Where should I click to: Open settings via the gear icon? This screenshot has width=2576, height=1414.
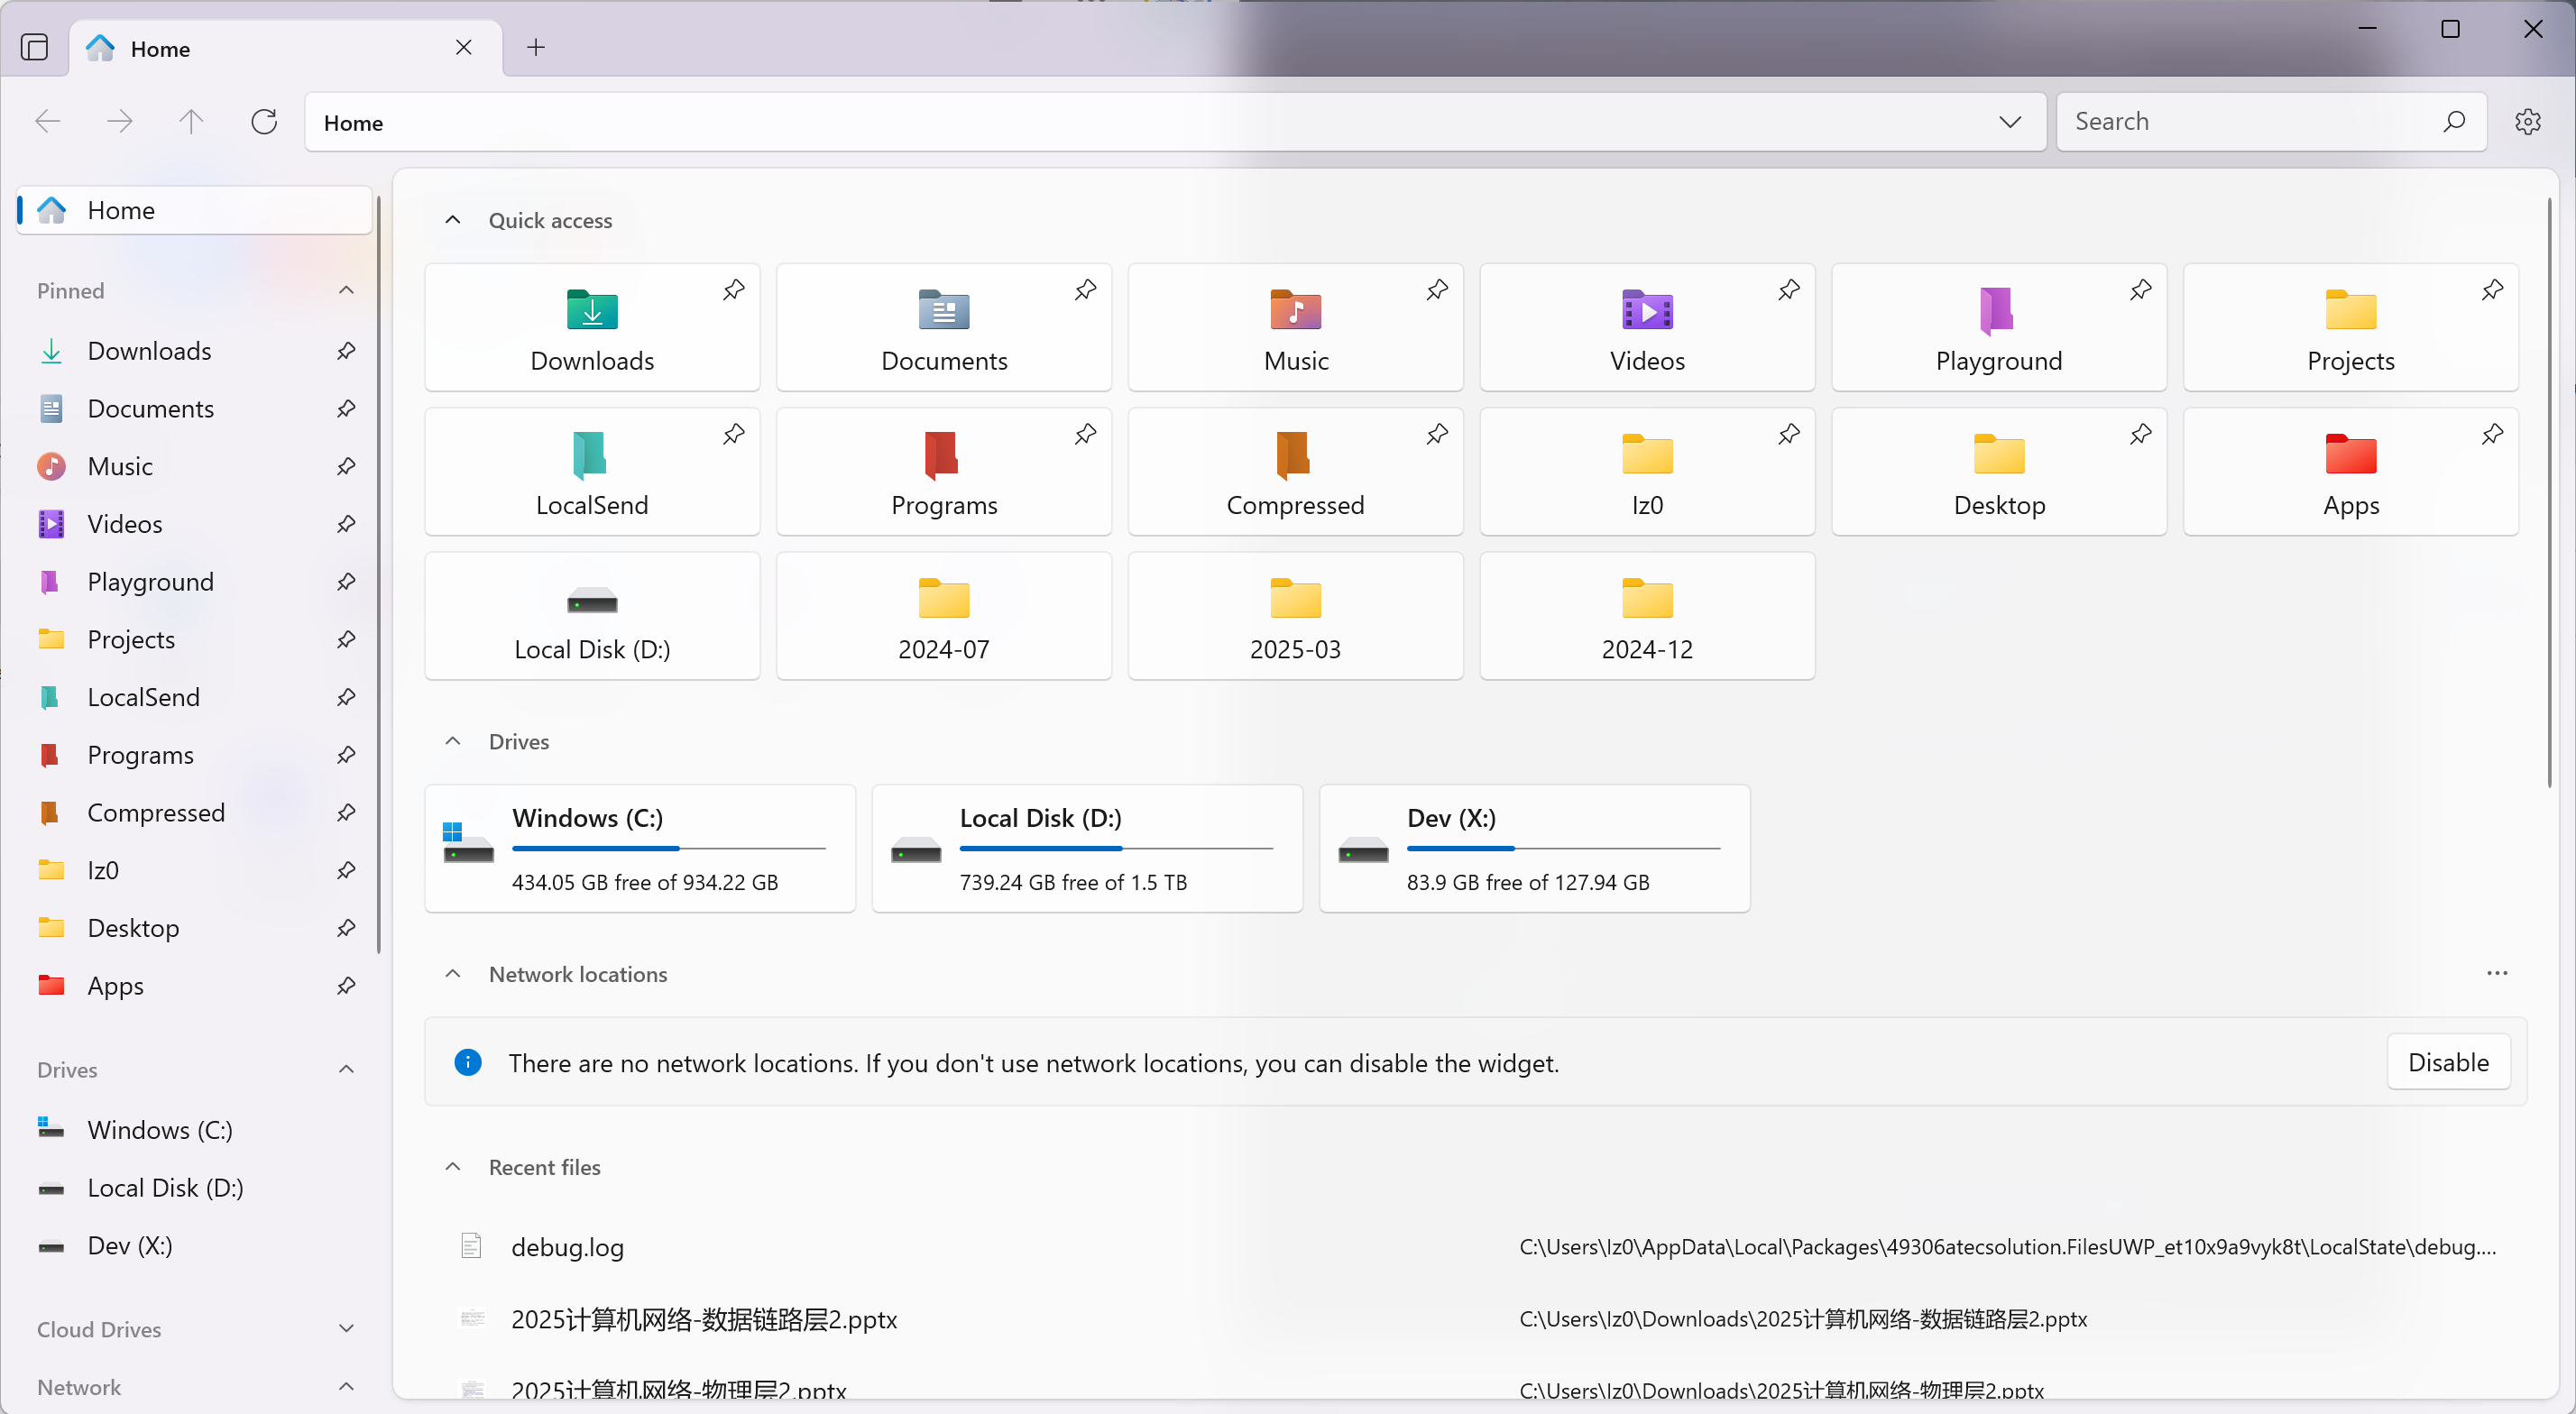coord(2527,122)
